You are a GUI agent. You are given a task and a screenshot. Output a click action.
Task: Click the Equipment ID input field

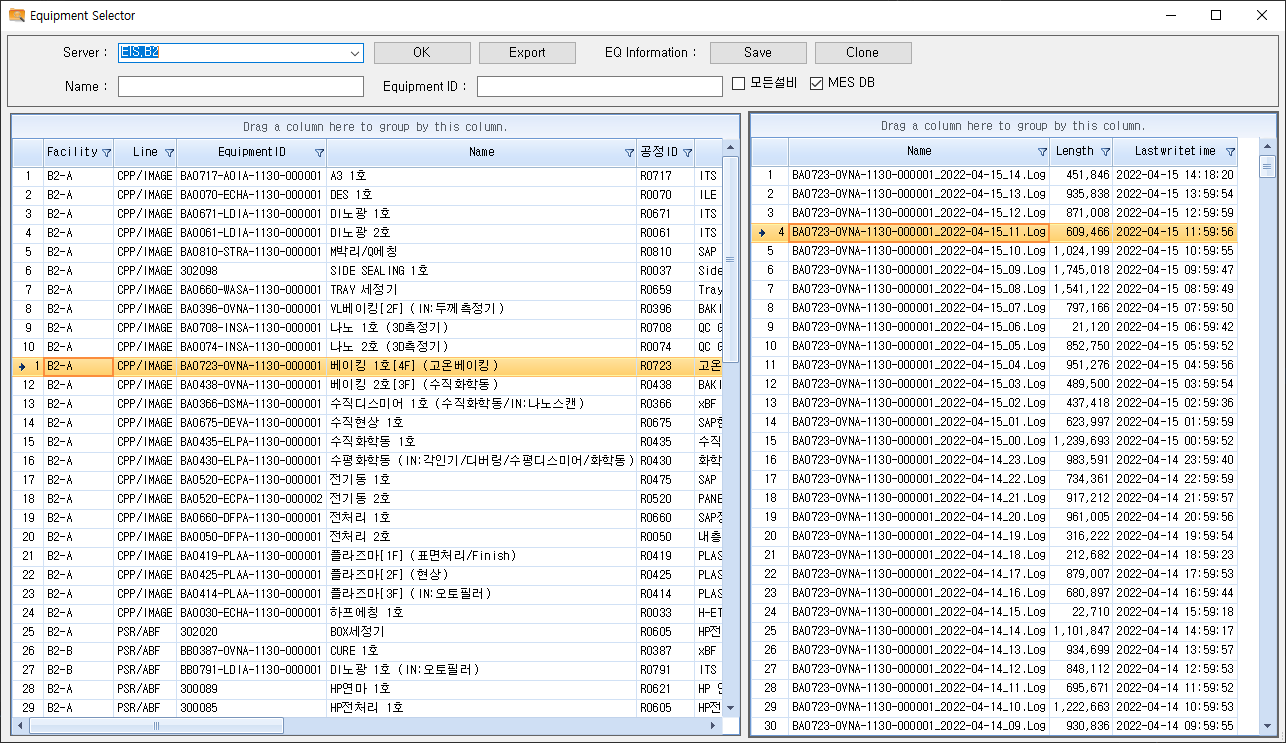pos(599,87)
